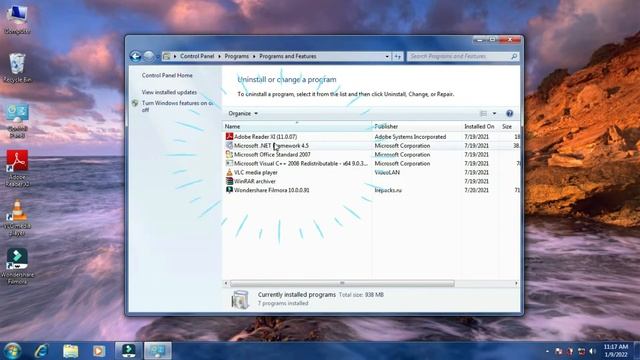Open Windows Media Player taskbar icon

click(x=99, y=351)
